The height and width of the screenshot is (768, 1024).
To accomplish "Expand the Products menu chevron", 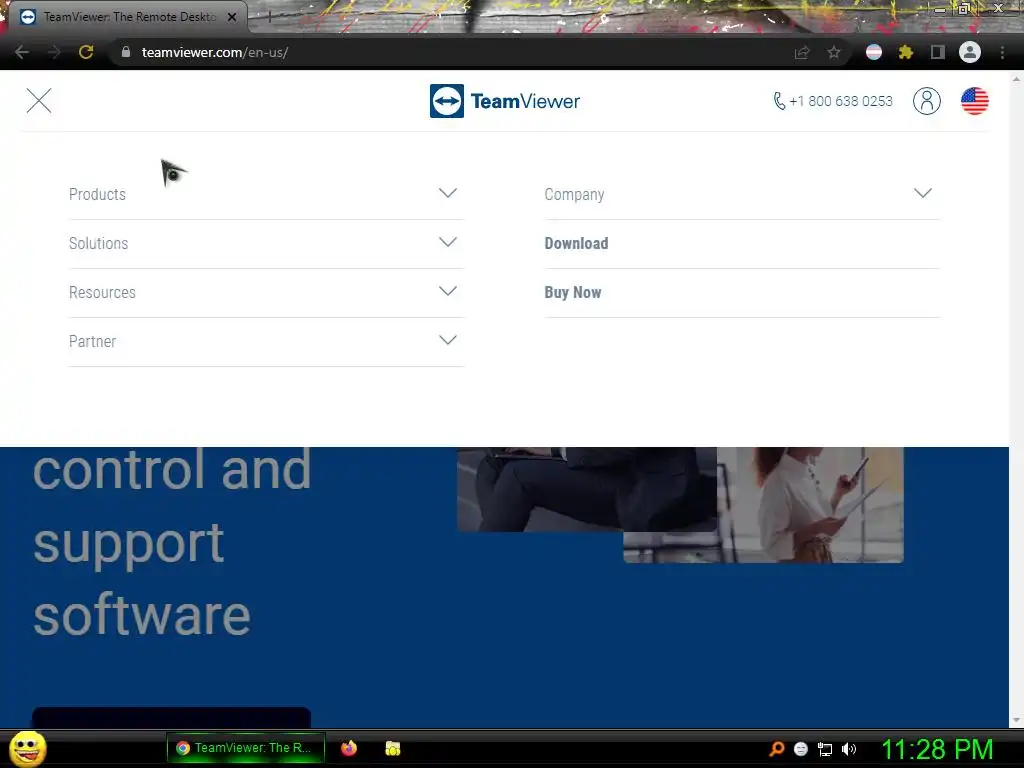I will click(448, 193).
